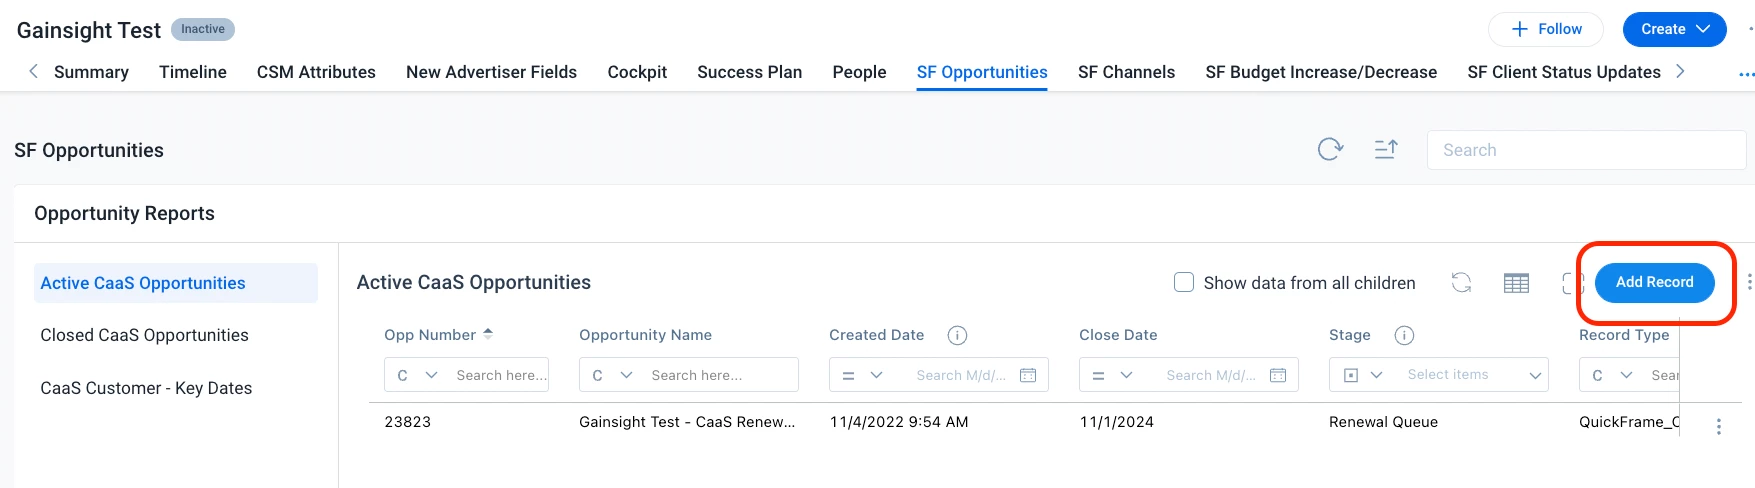Image resolution: width=1755 pixels, height=488 pixels.
Task: Go to the Cockpit tab
Action: pos(637,72)
